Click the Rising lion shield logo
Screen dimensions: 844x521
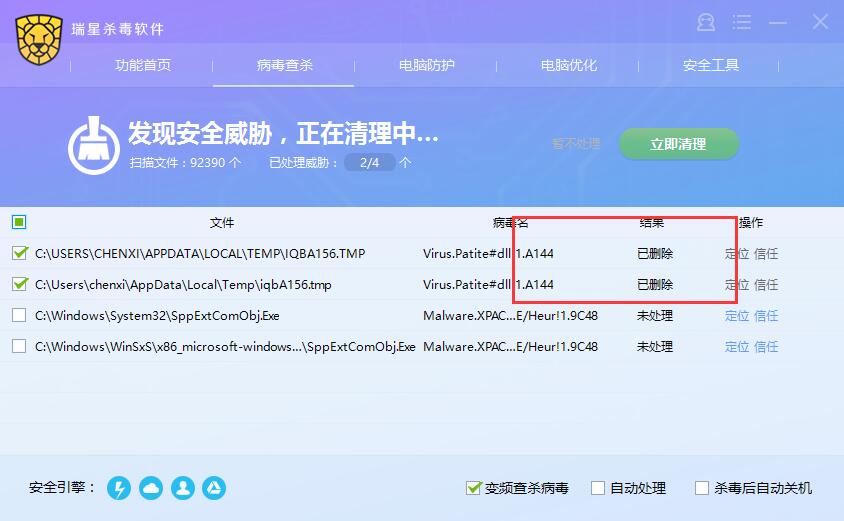point(39,40)
